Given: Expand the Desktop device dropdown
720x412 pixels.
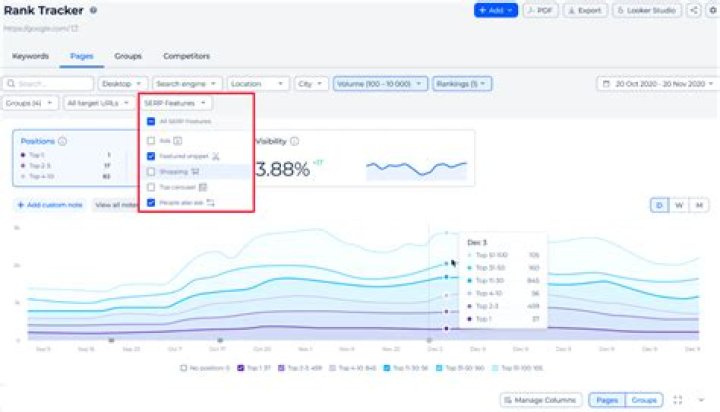Looking at the screenshot, I should pyautogui.click(x=122, y=84).
